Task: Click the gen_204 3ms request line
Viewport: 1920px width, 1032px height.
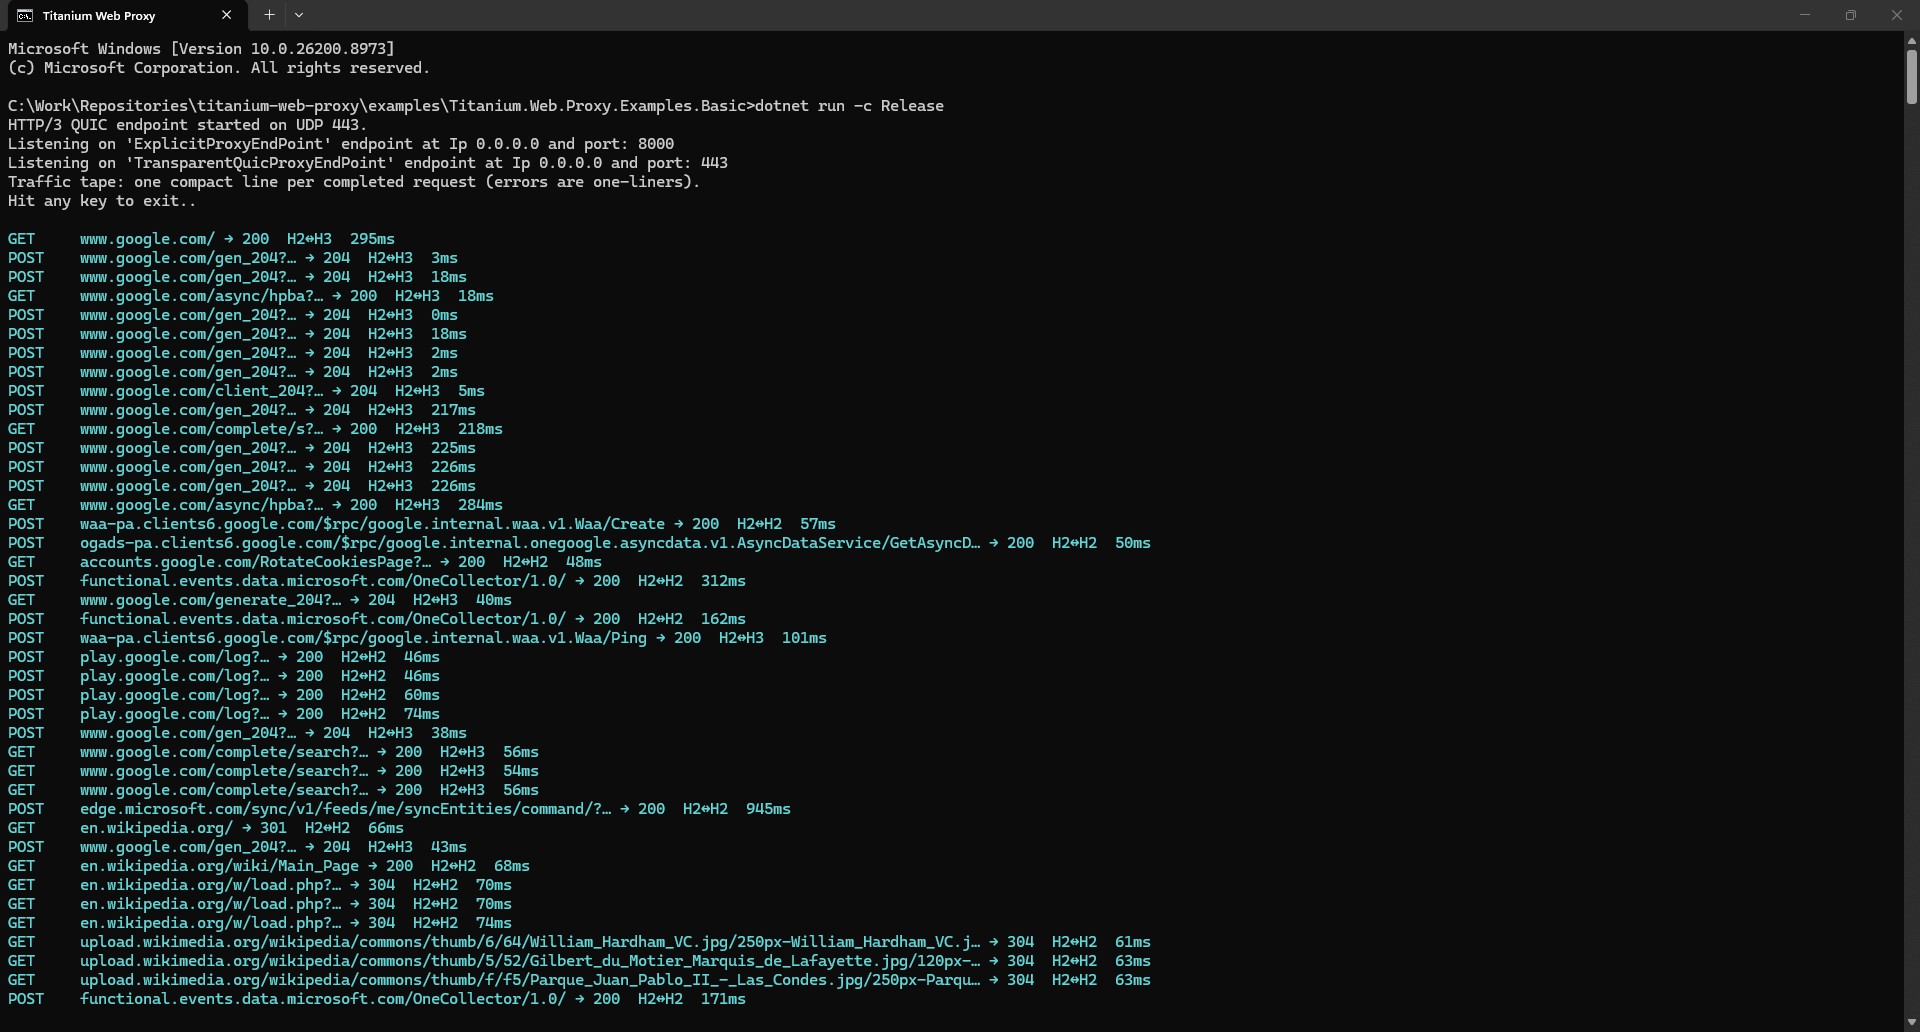Action: click(233, 258)
